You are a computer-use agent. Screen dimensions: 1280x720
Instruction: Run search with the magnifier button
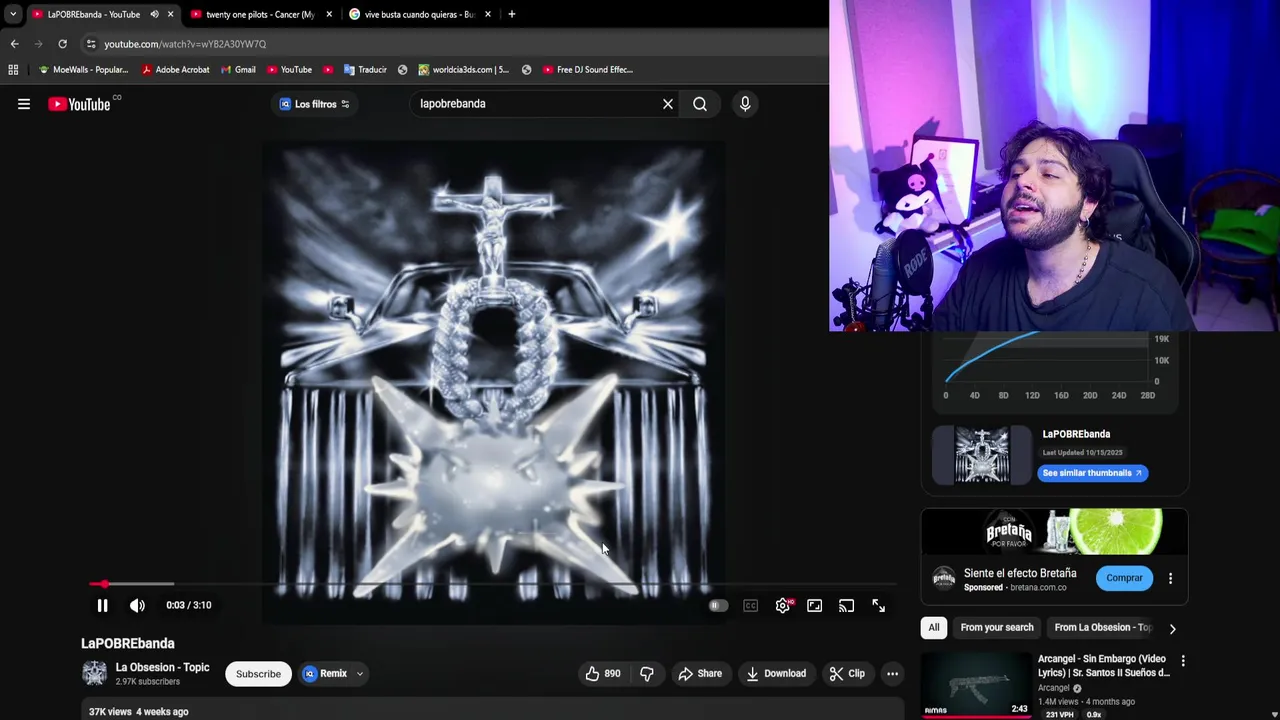pos(700,104)
